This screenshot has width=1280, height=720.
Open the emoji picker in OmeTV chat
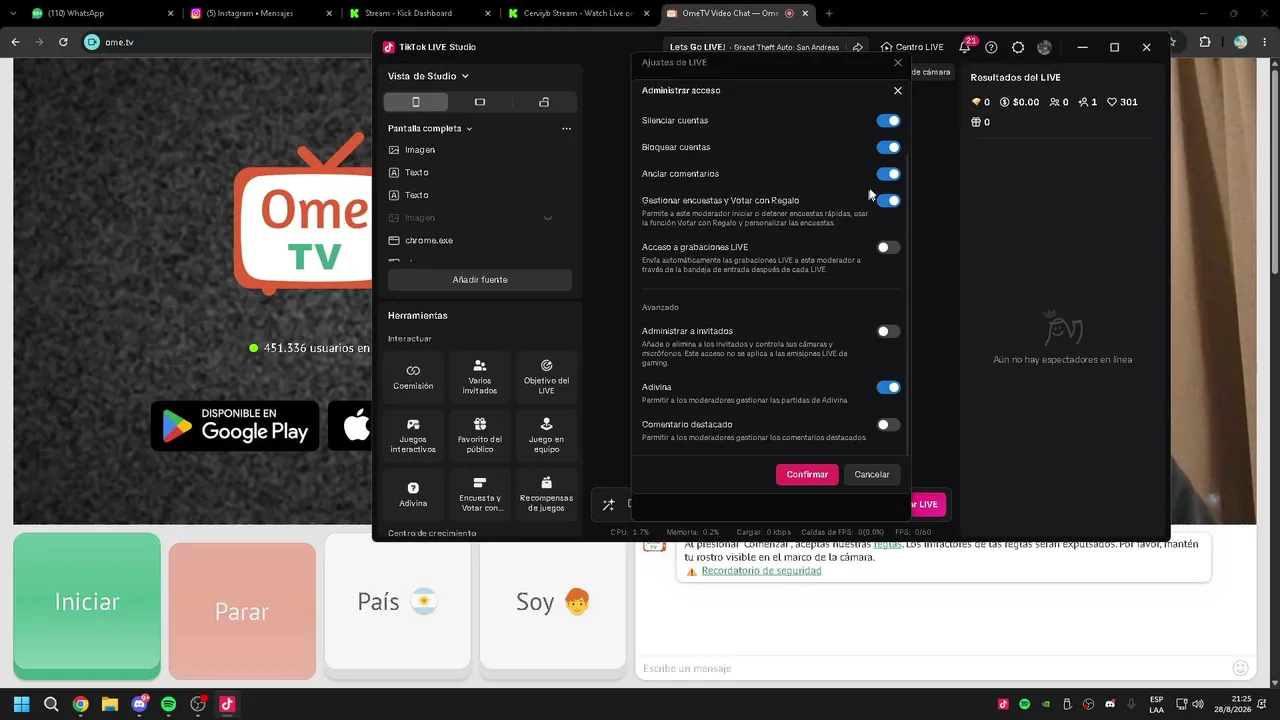(1240, 668)
